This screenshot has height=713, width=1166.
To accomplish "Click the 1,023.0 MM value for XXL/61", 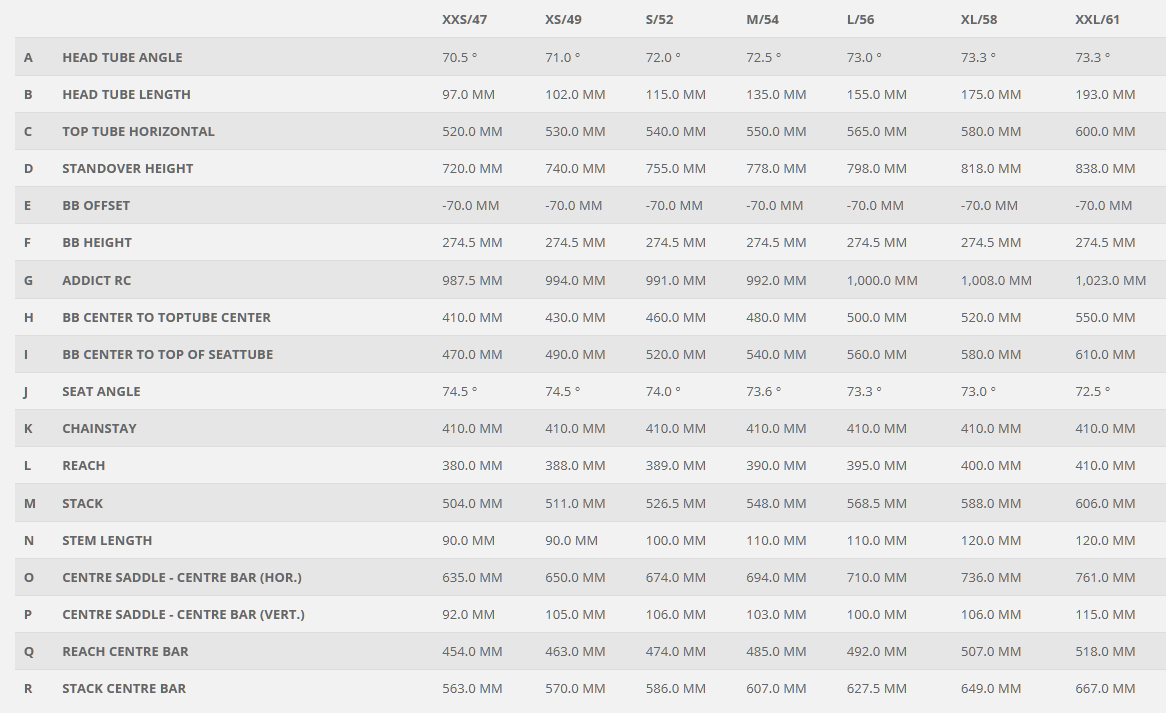I will pos(1110,280).
